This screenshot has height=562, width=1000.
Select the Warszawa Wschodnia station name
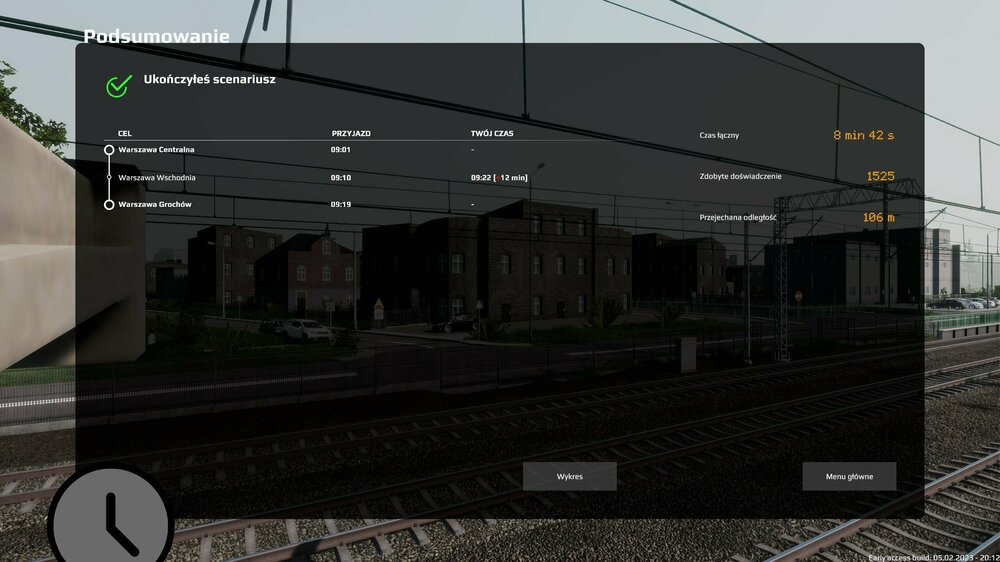(156, 177)
